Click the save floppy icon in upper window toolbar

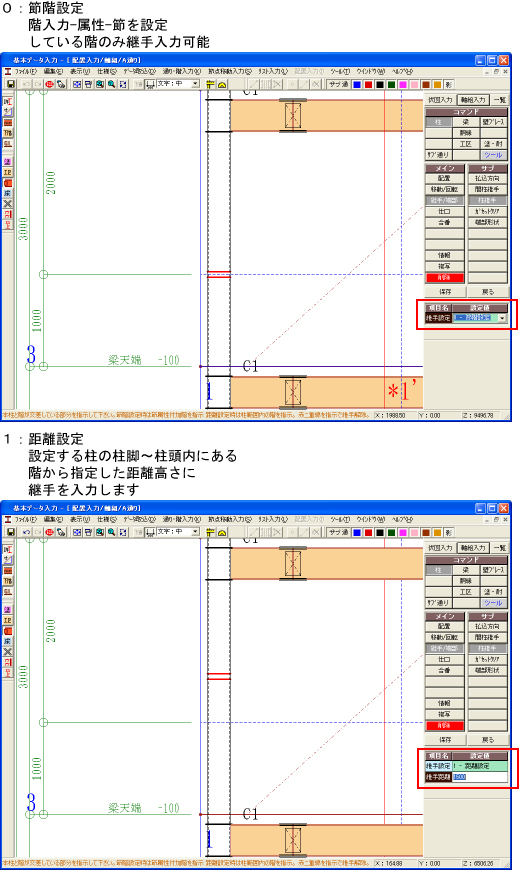pyautogui.click(x=11, y=84)
